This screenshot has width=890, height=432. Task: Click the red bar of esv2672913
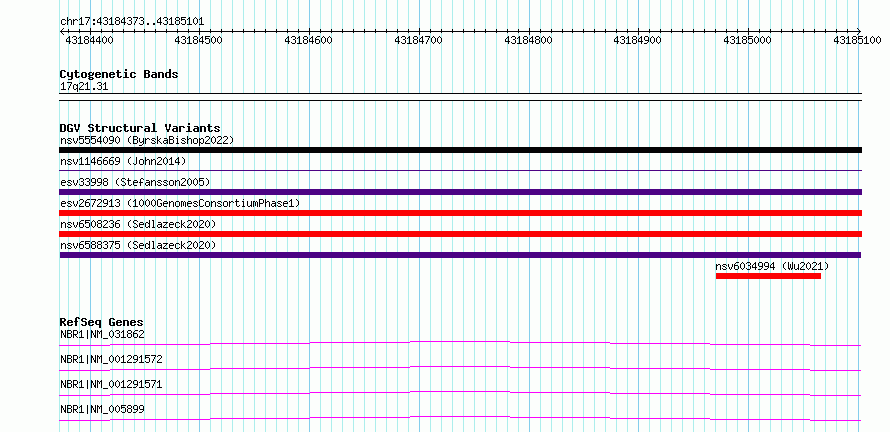460,213
